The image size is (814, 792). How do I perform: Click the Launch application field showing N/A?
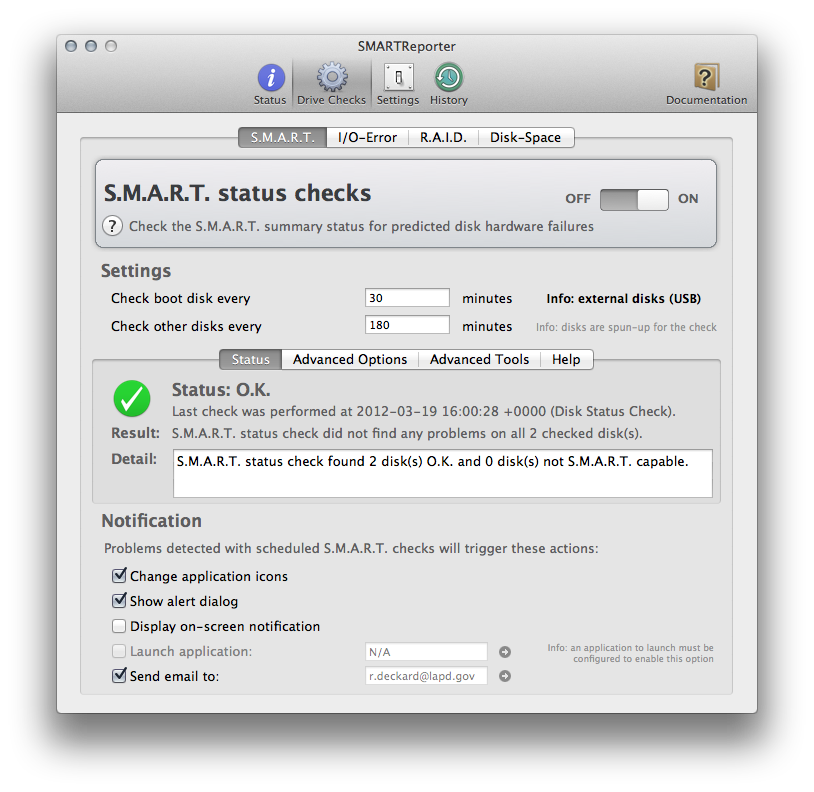click(426, 652)
